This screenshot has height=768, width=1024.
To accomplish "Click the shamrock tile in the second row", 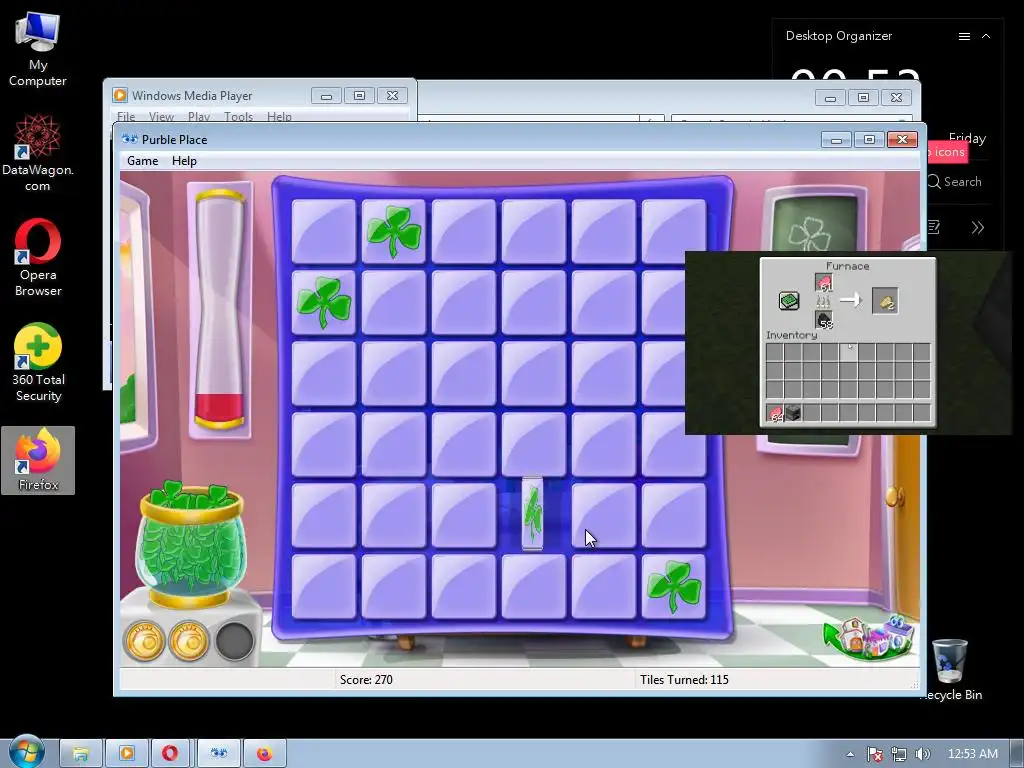I will click(324, 302).
